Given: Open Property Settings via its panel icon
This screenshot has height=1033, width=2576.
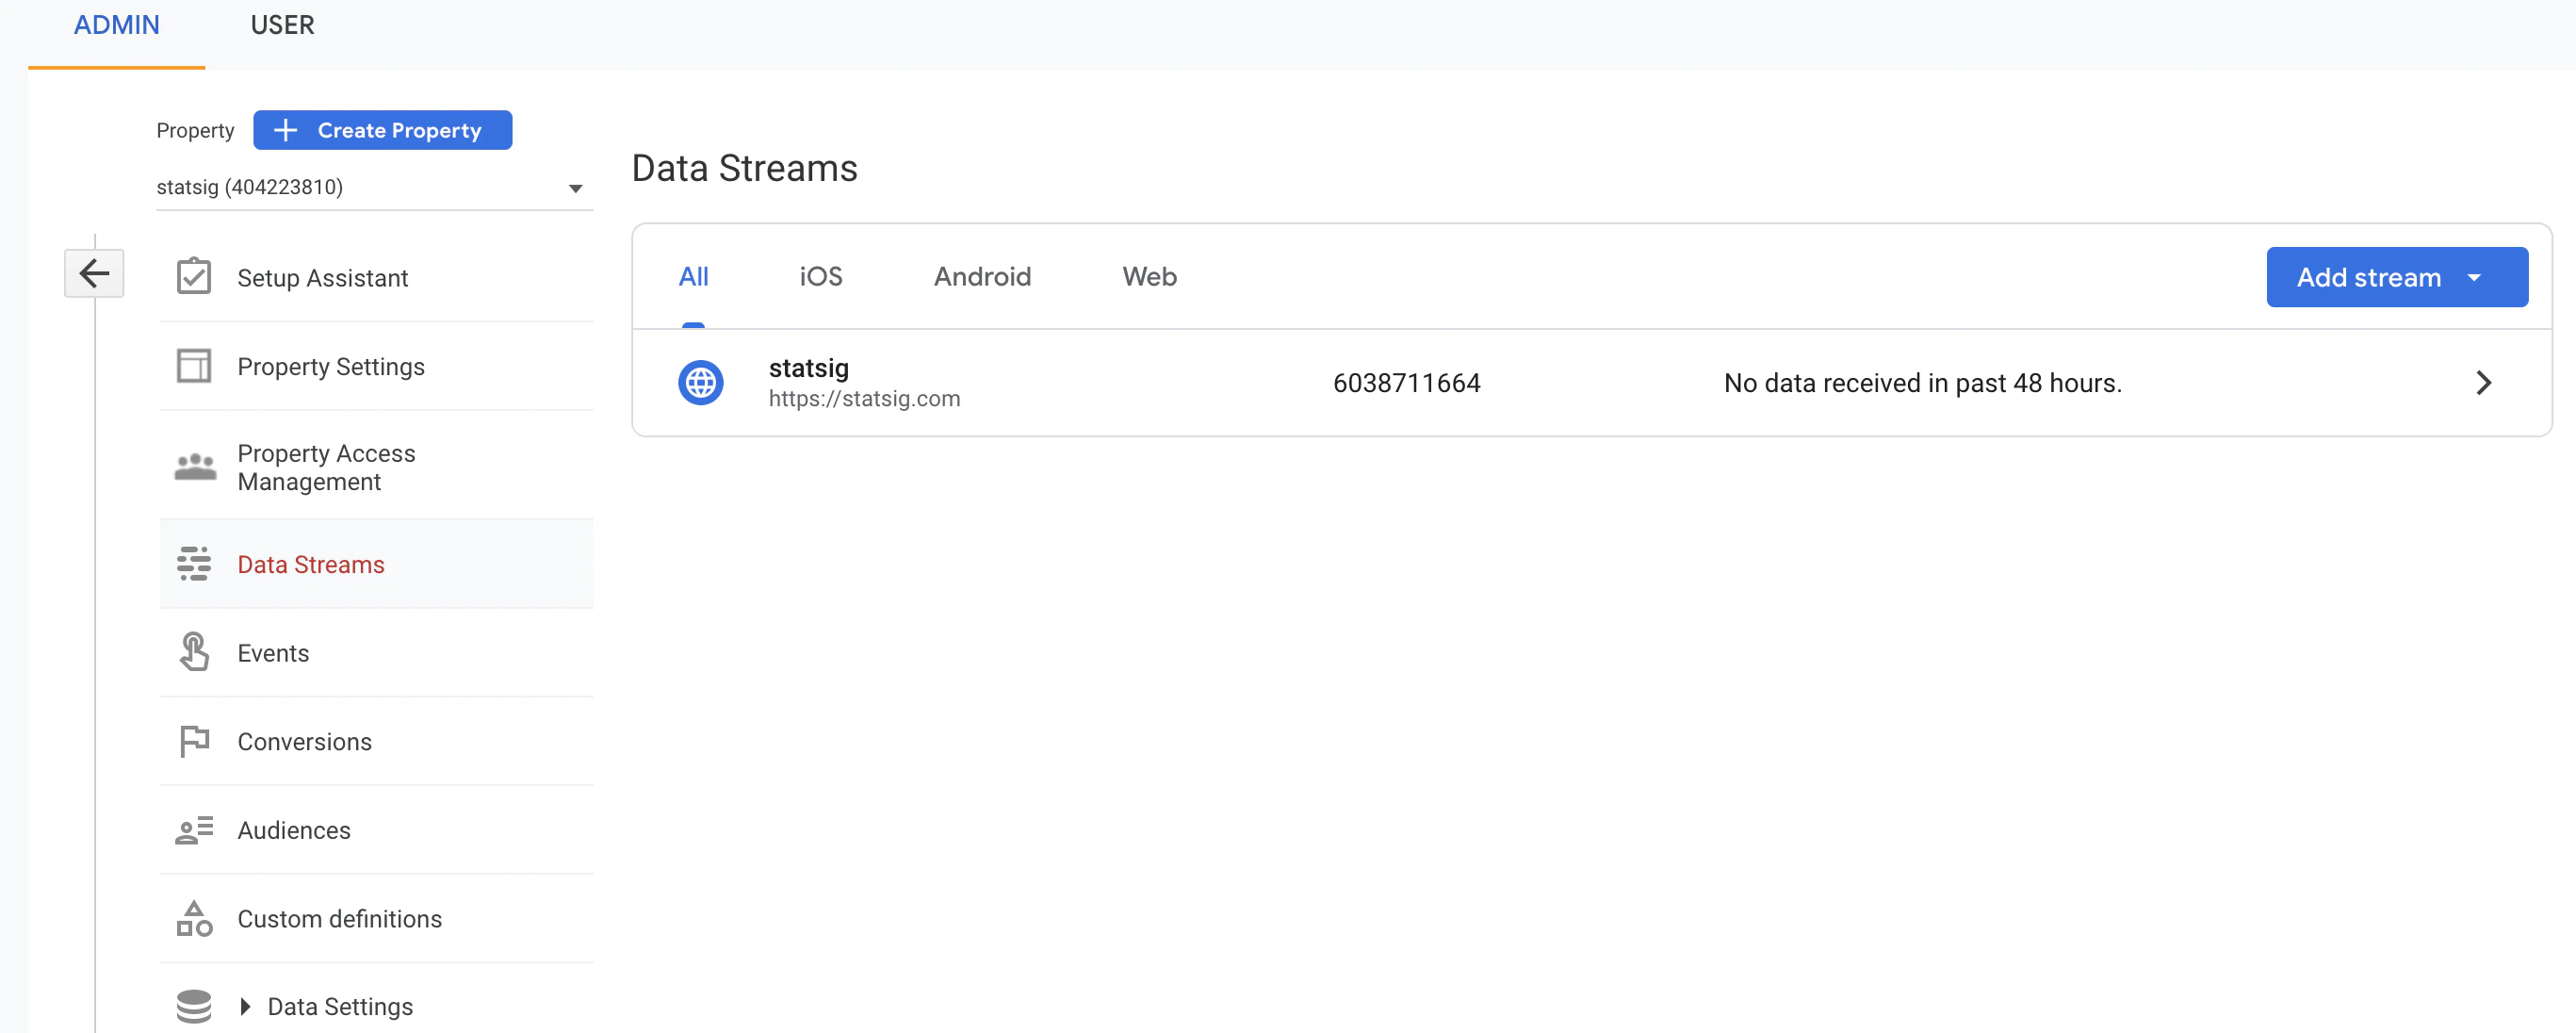Looking at the screenshot, I should (x=194, y=366).
